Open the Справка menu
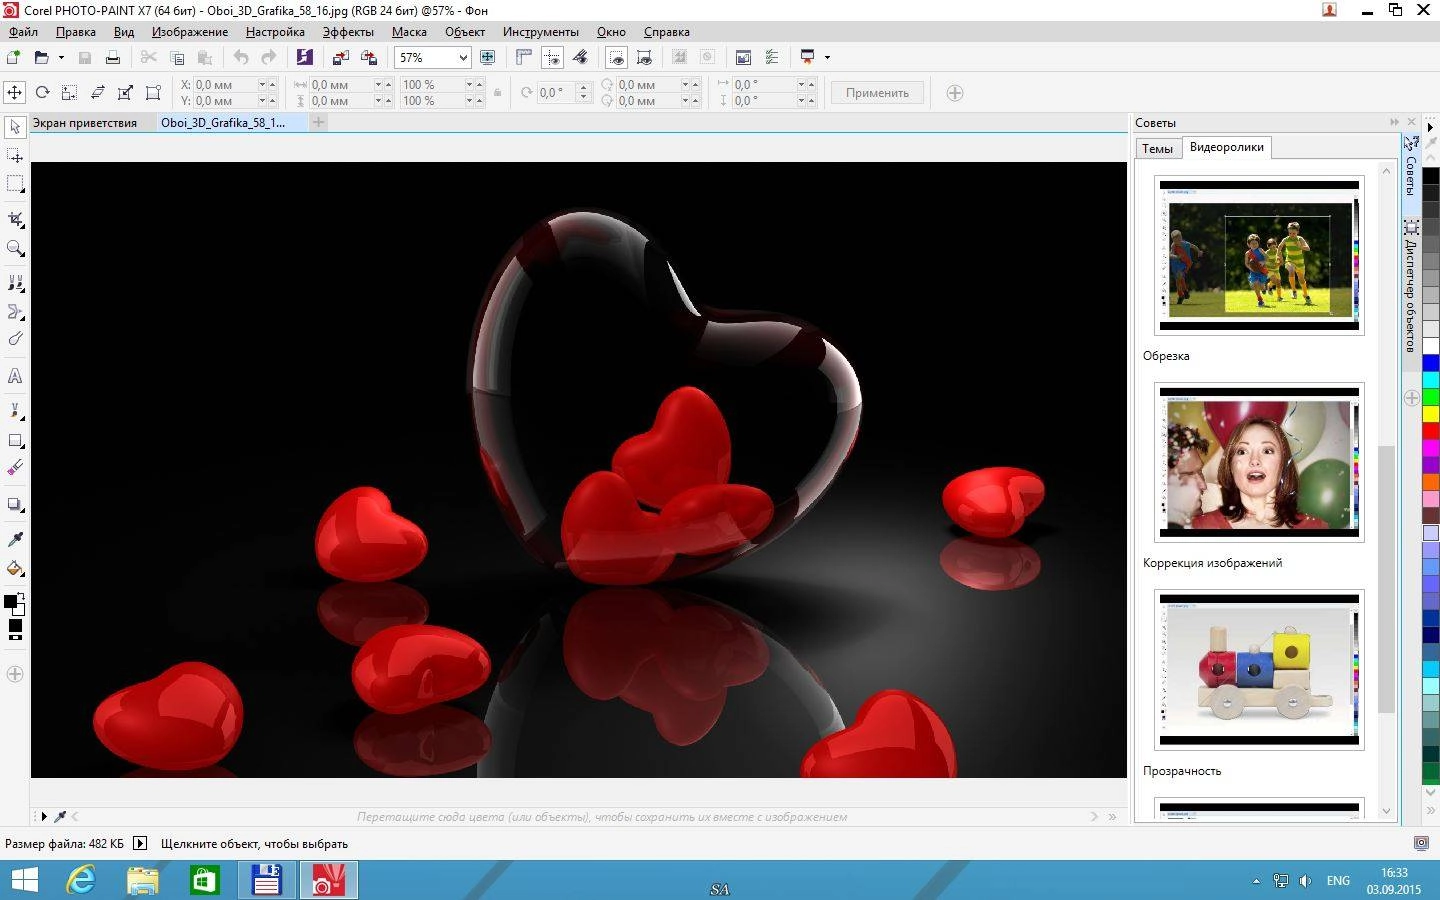 point(667,32)
